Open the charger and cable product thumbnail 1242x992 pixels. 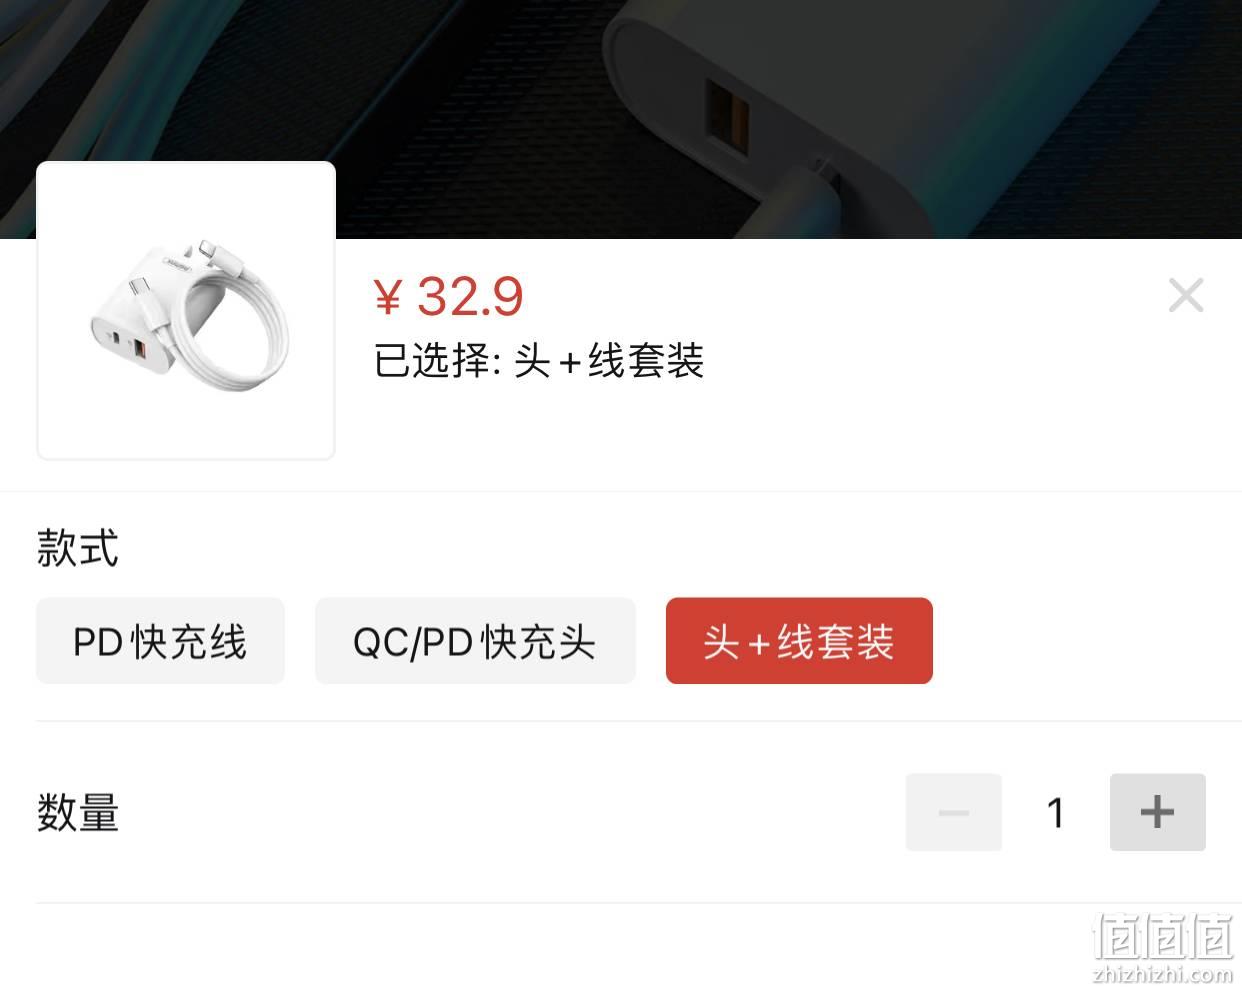pyautogui.click(x=186, y=310)
